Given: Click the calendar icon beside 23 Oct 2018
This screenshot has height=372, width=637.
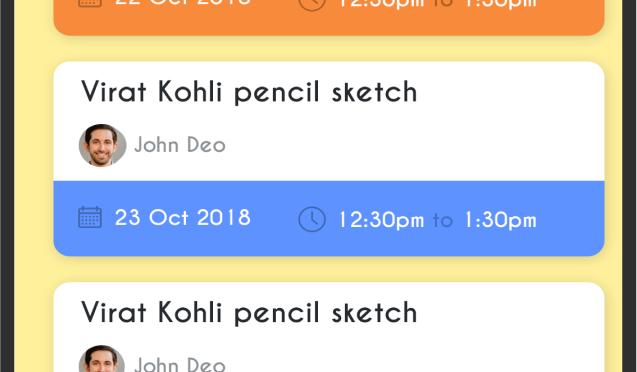Looking at the screenshot, I should pyautogui.click(x=90, y=218).
